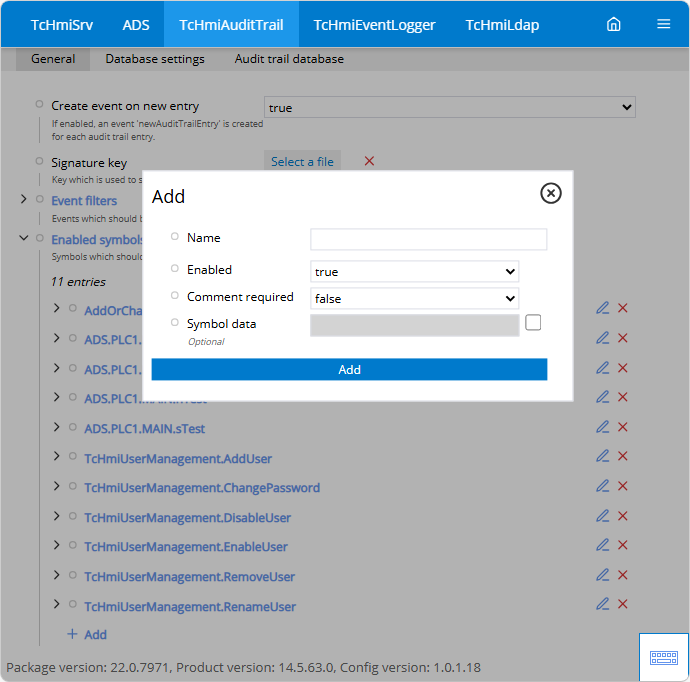
Task: Open the Audit trail database sub-tab
Action: (x=289, y=59)
